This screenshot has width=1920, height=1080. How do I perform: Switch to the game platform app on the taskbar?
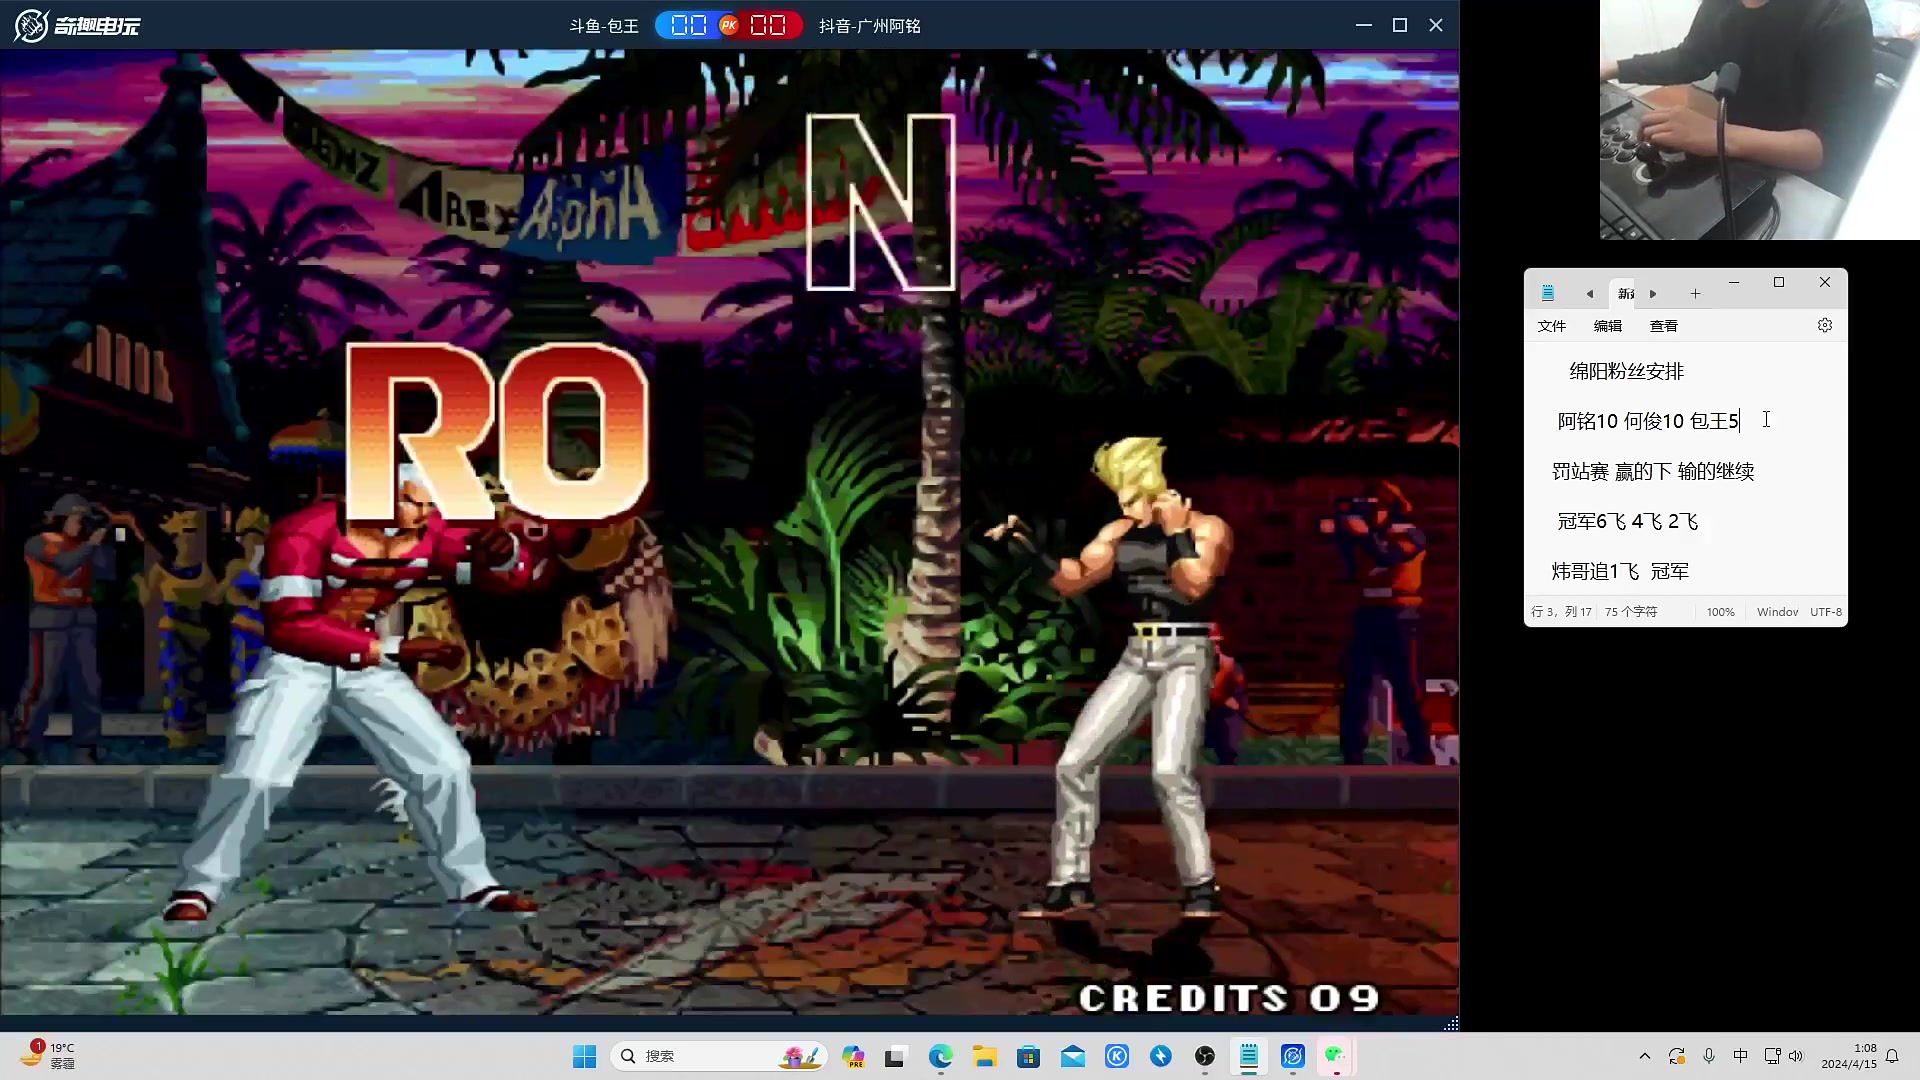(1293, 1056)
